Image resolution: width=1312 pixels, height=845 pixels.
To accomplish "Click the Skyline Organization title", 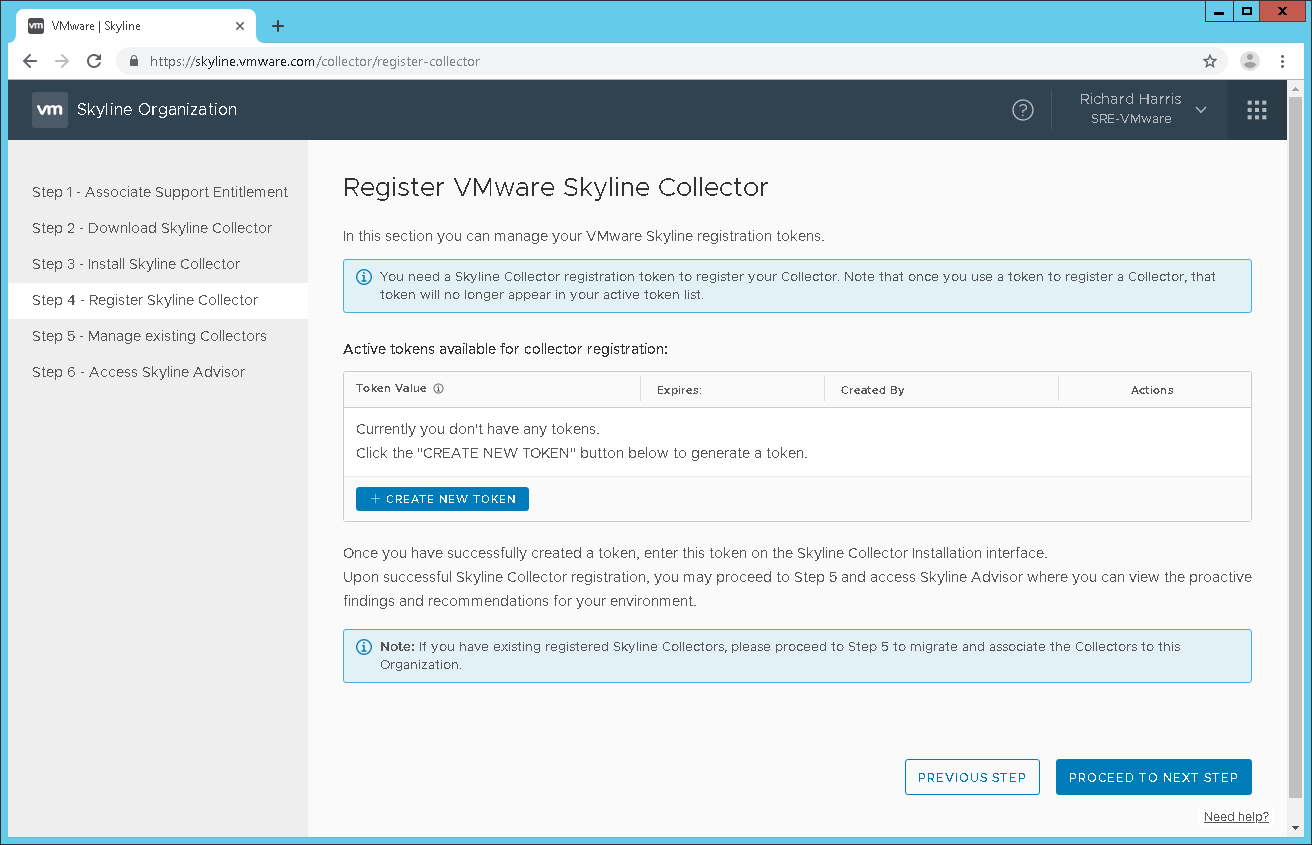I will [x=157, y=110].
